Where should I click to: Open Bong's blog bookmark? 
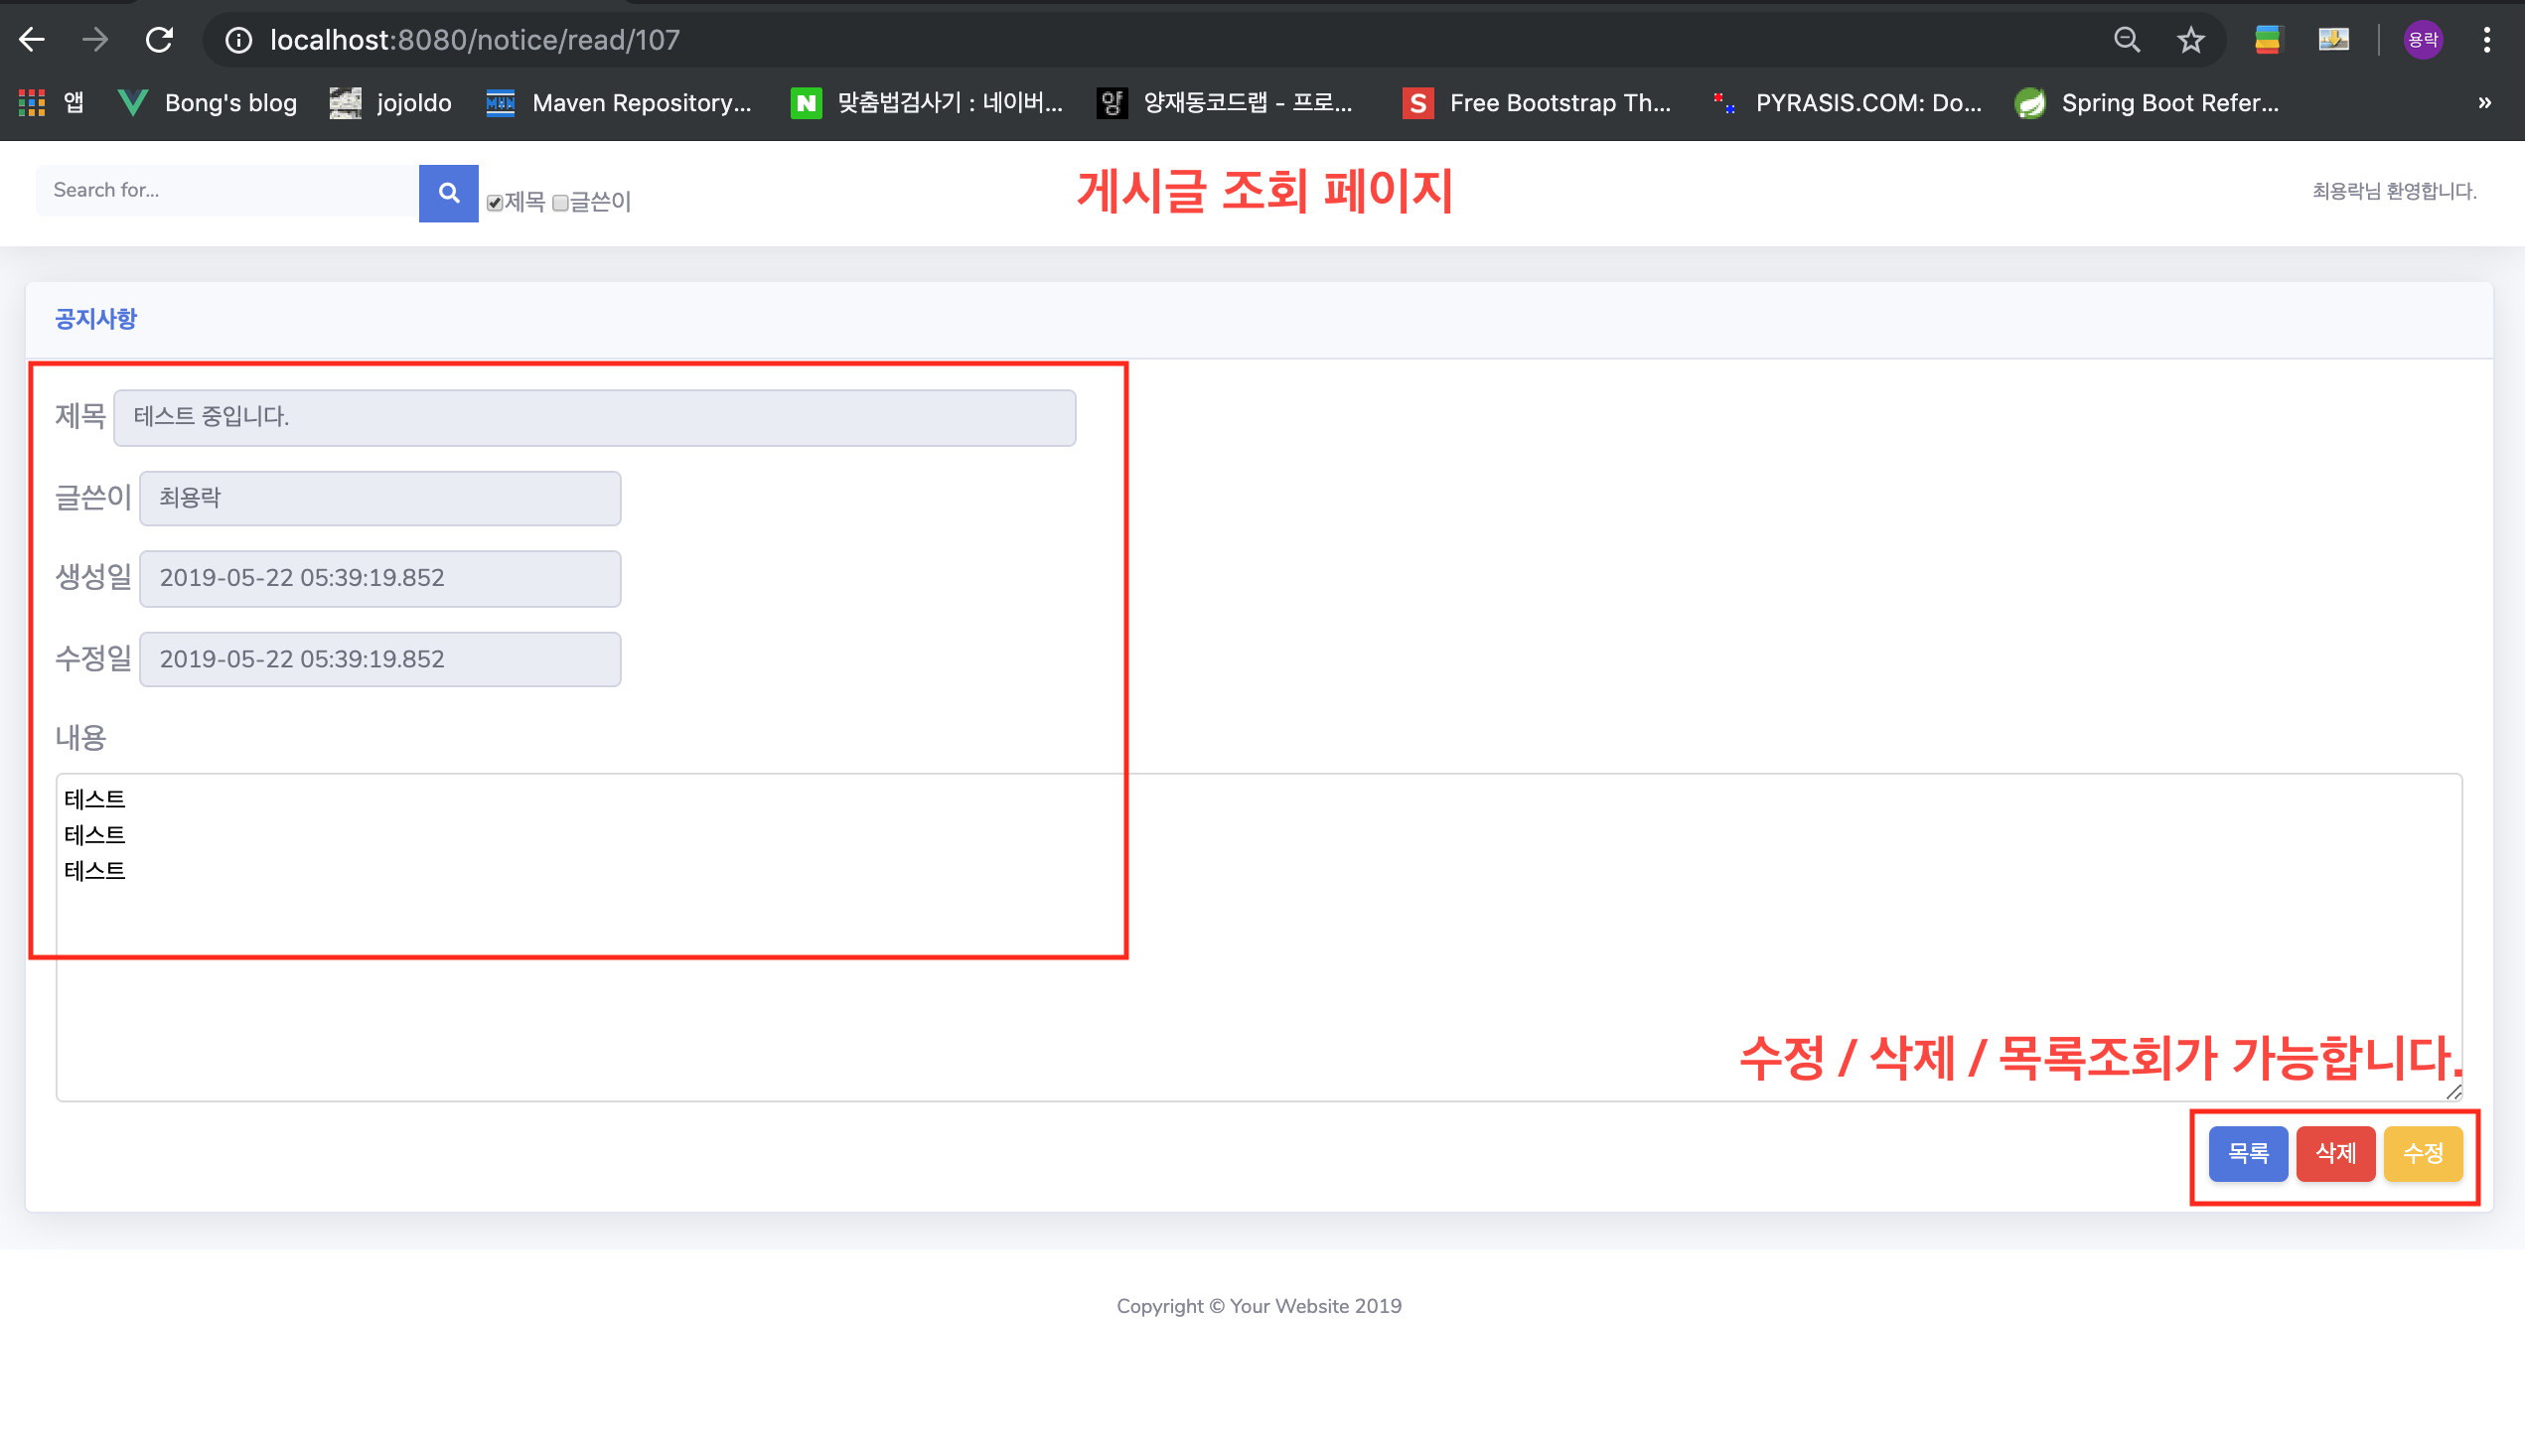coord(208,103)
